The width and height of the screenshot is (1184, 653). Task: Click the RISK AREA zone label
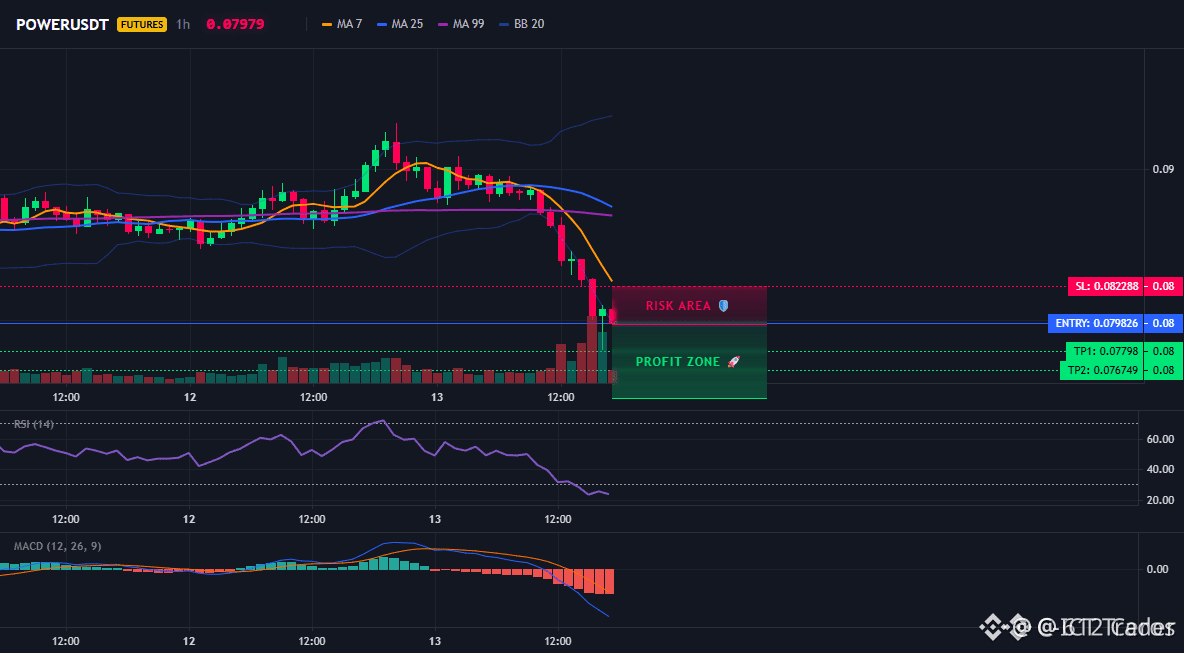click(678, 306)
